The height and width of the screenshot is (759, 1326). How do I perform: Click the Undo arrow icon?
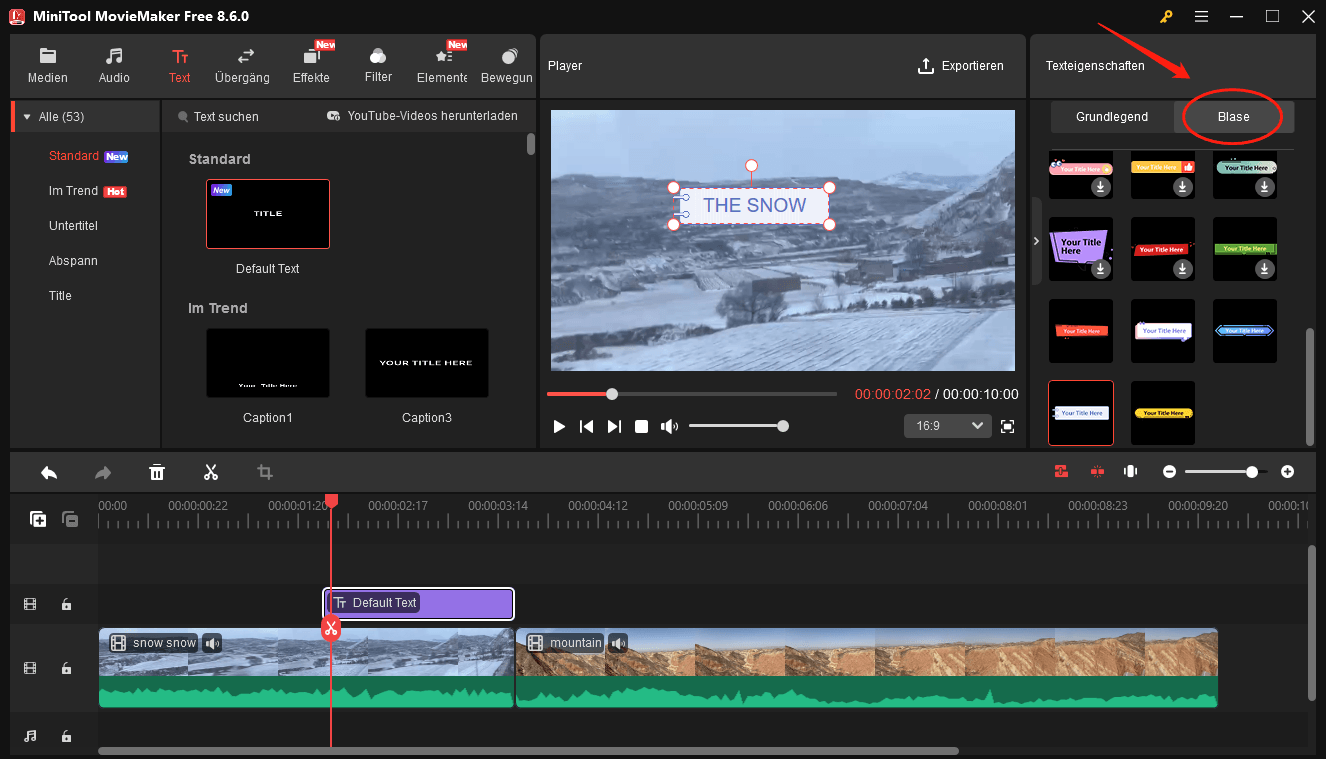49,471
